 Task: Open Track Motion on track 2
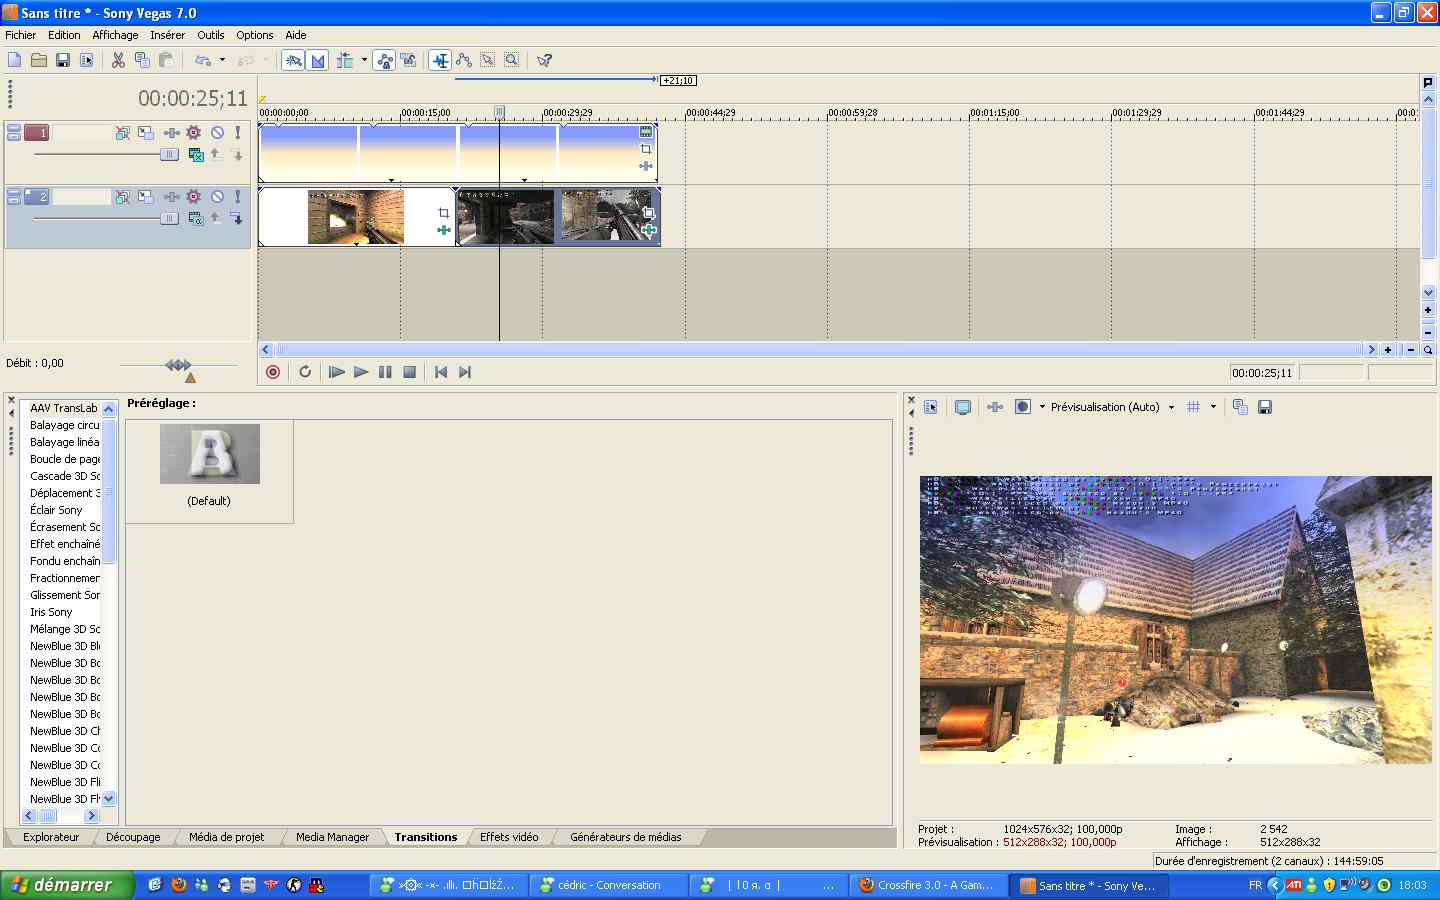[146, 197]
